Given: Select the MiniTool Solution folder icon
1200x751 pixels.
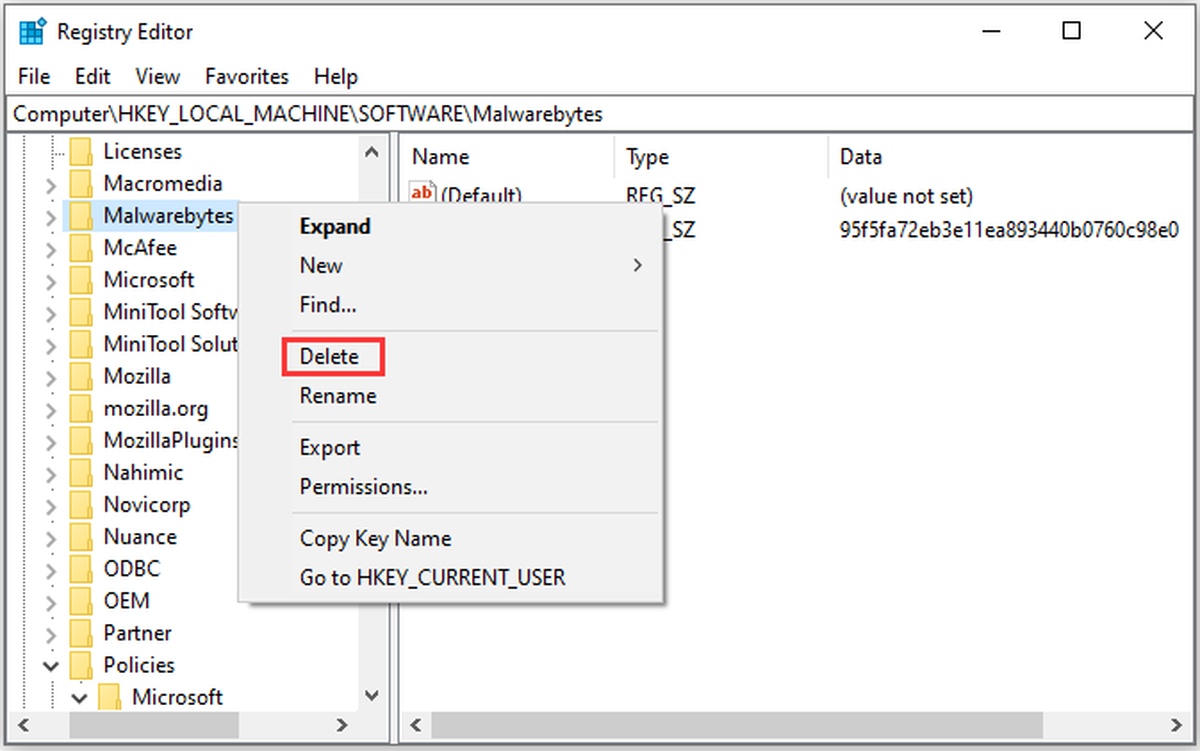Looking at the screenshot, I should coord(81,344).
